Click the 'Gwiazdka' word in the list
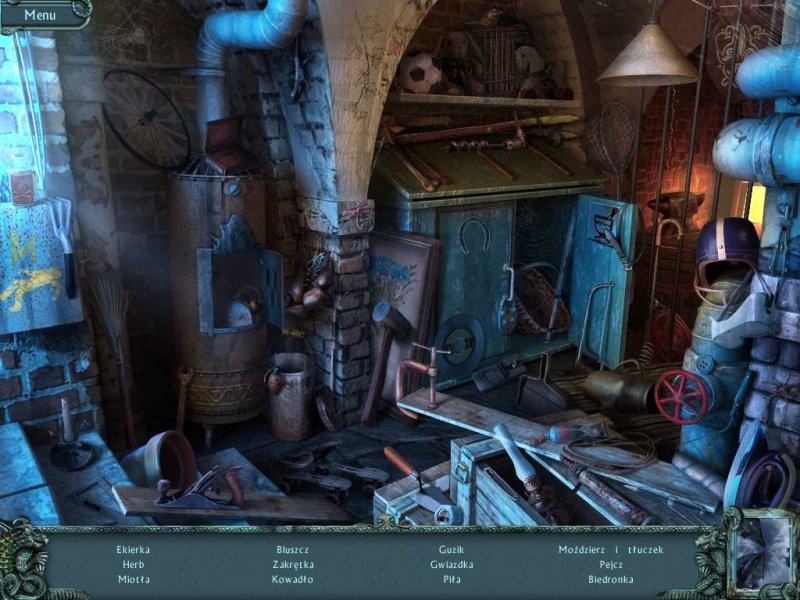 click(x=451, y=564)
